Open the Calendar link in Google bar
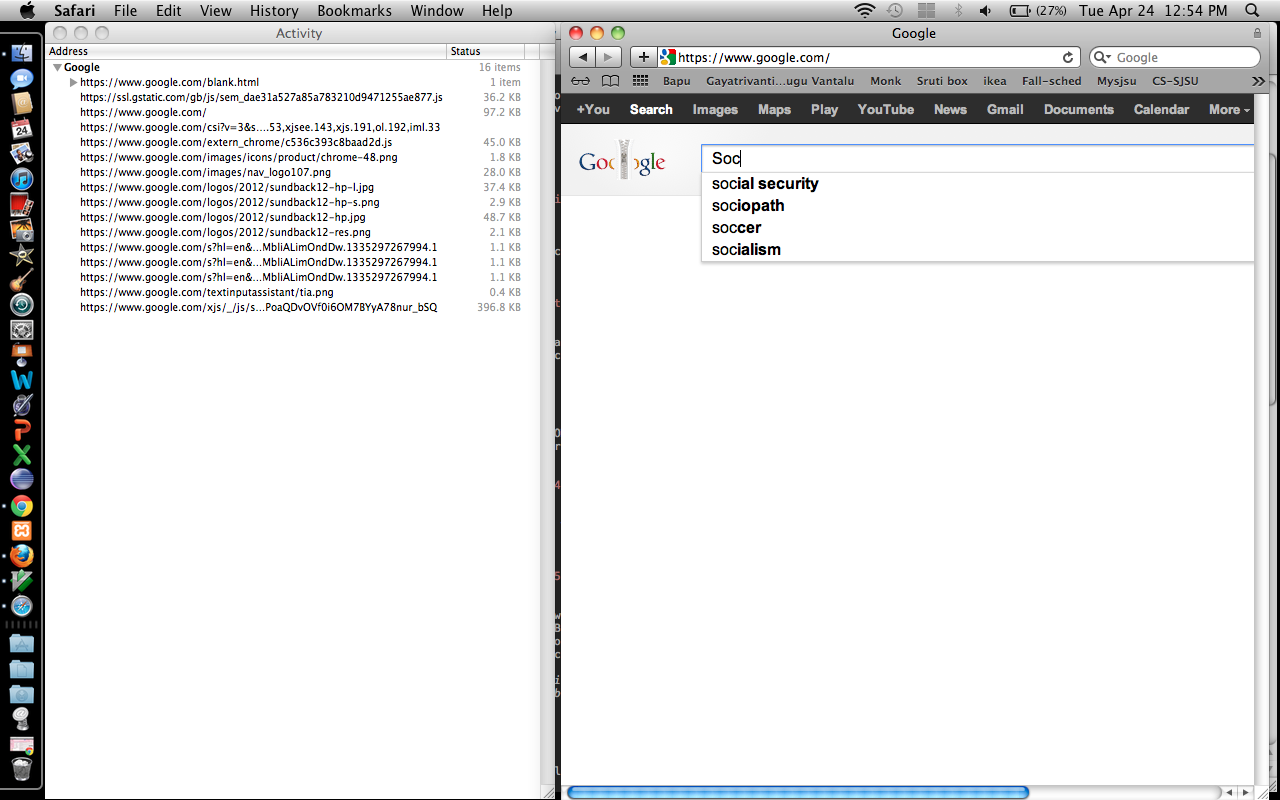 pos(1161,109)
